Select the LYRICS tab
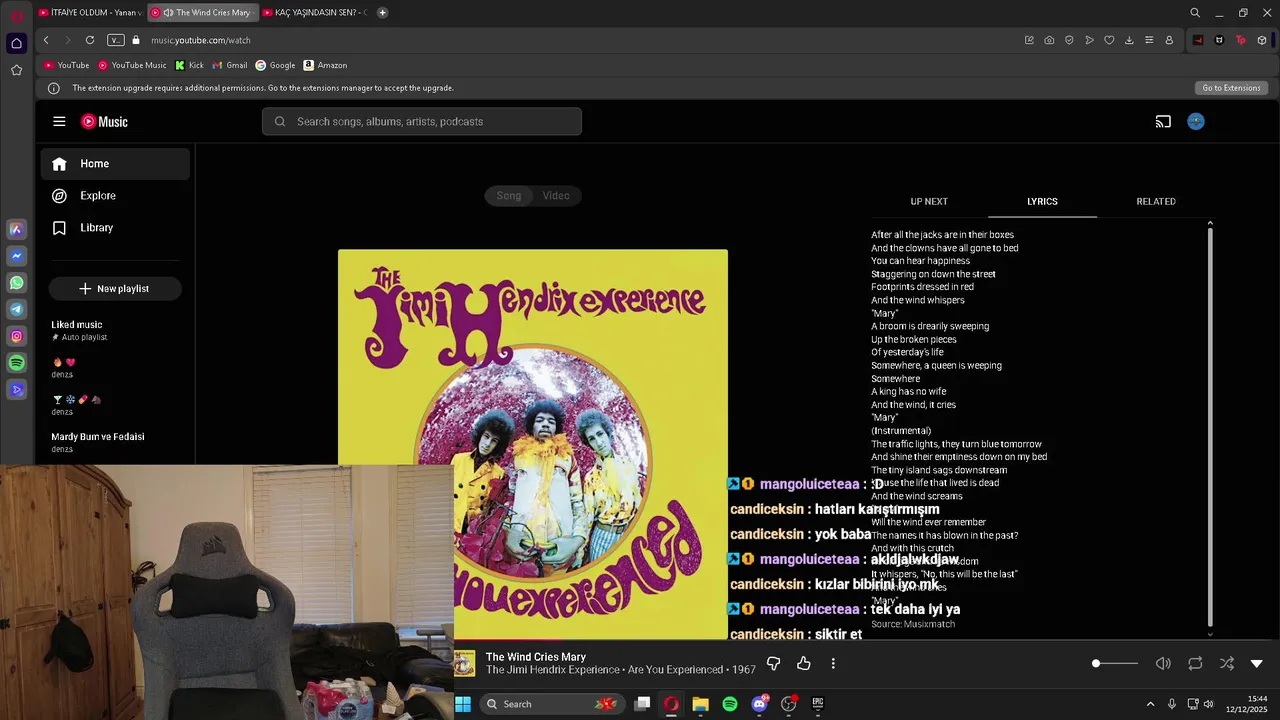Screen dimensions: 1280x720 1042,201
